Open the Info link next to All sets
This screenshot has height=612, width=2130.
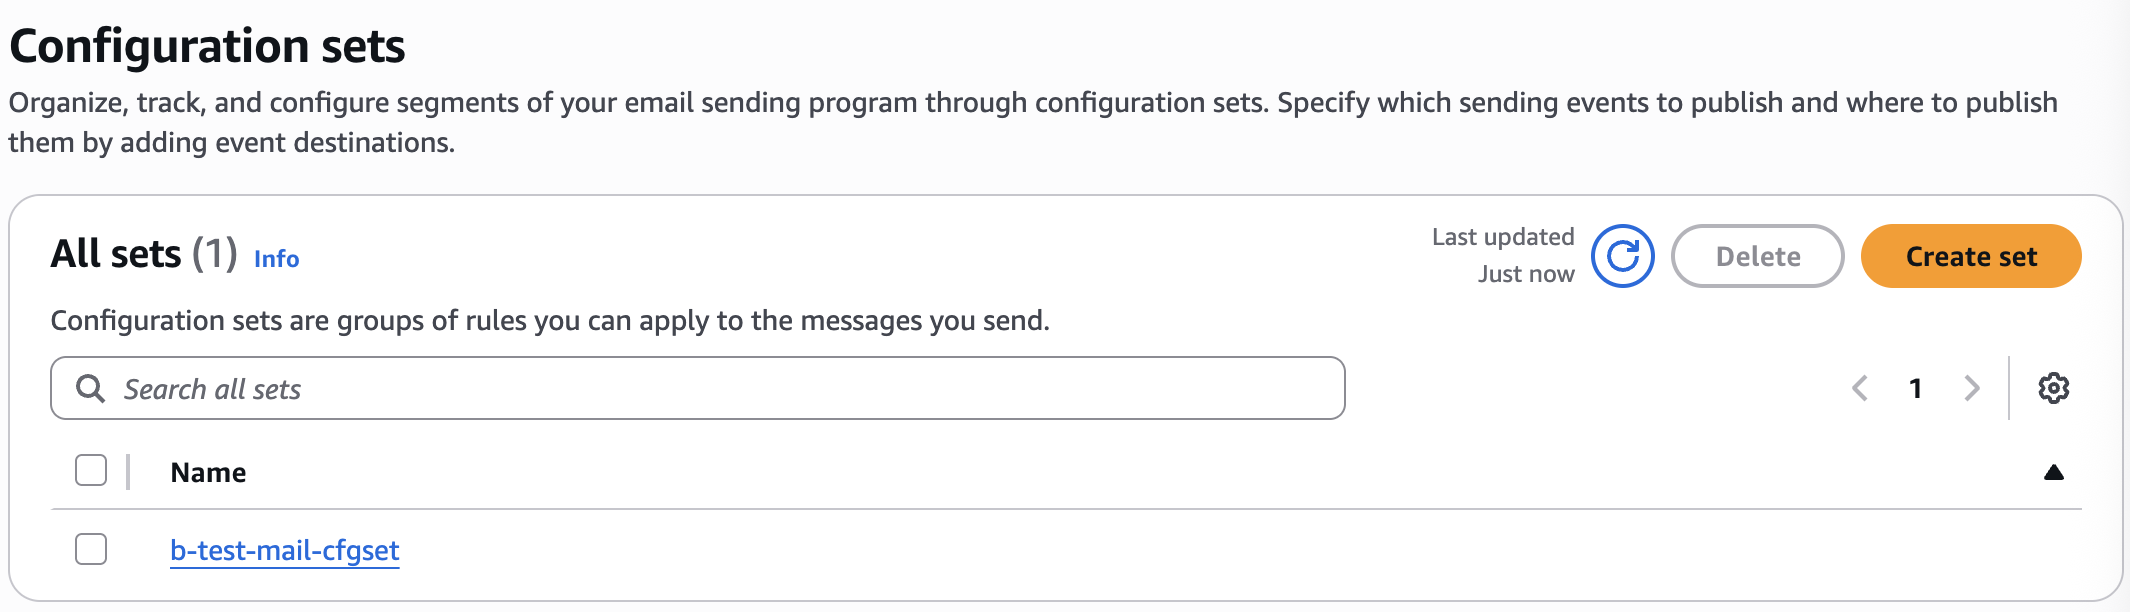pyautogui.click(x=276, y=259)
